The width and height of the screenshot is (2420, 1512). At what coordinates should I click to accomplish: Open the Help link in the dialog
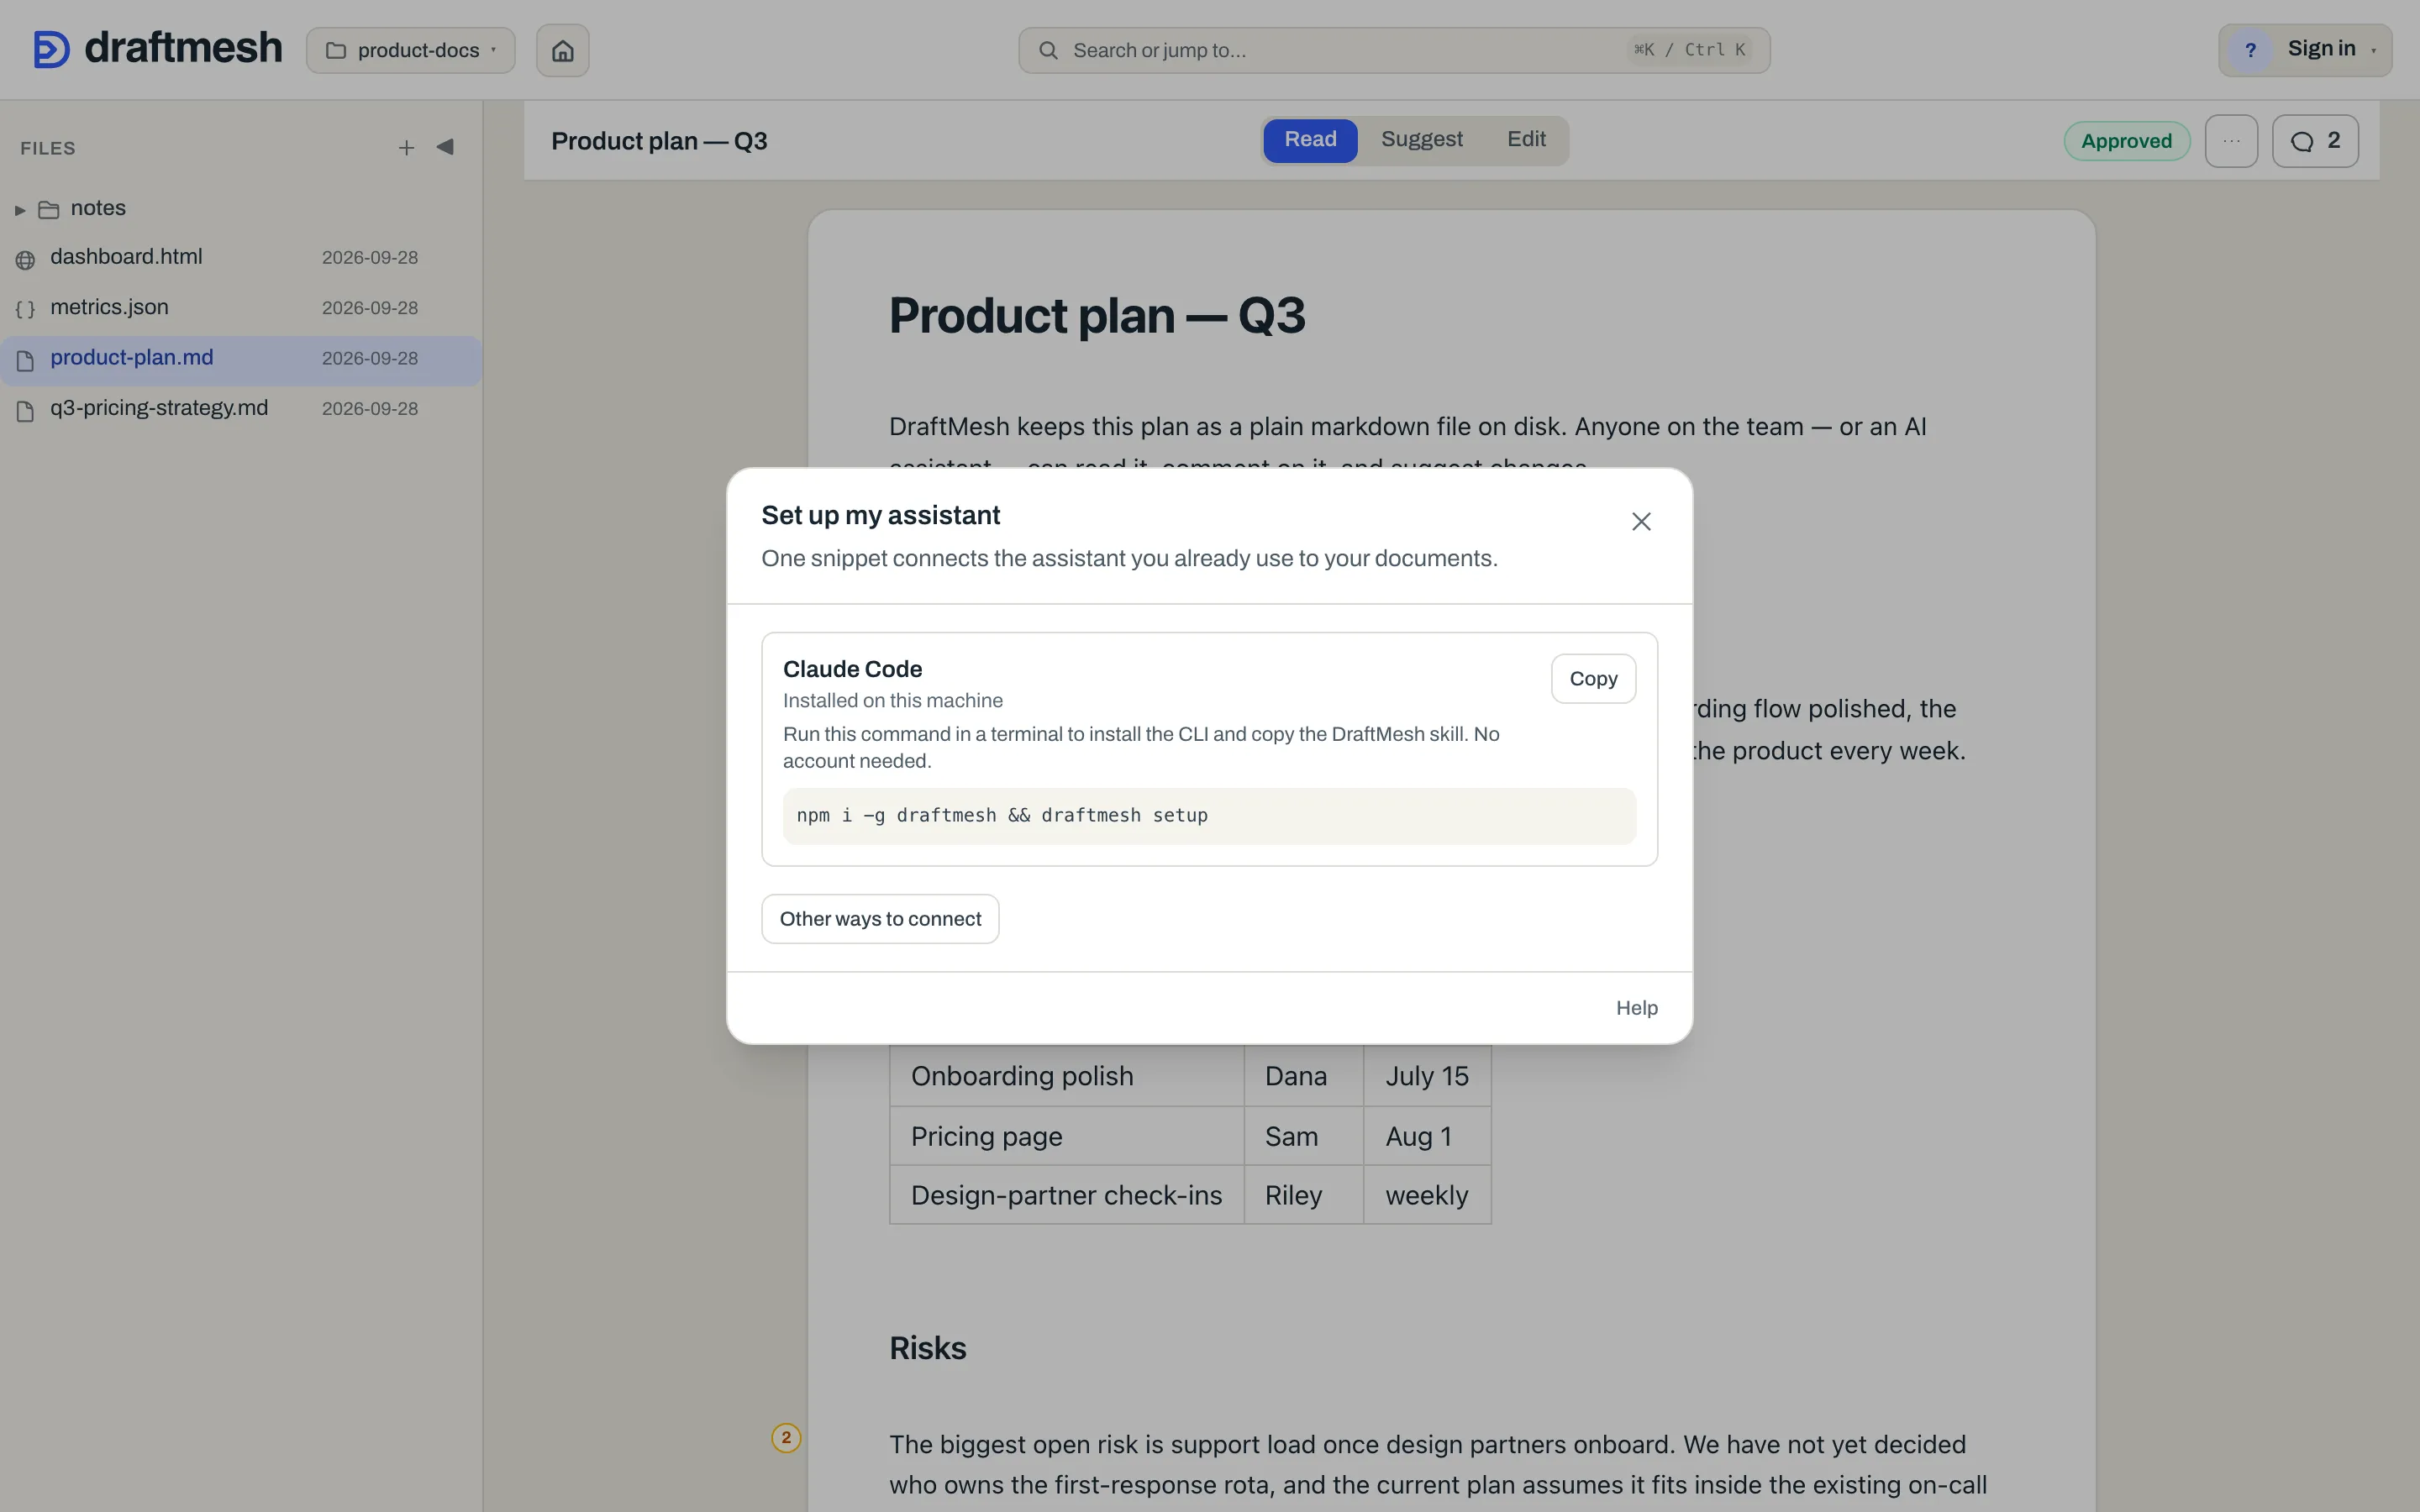tap(1636, 1008)
